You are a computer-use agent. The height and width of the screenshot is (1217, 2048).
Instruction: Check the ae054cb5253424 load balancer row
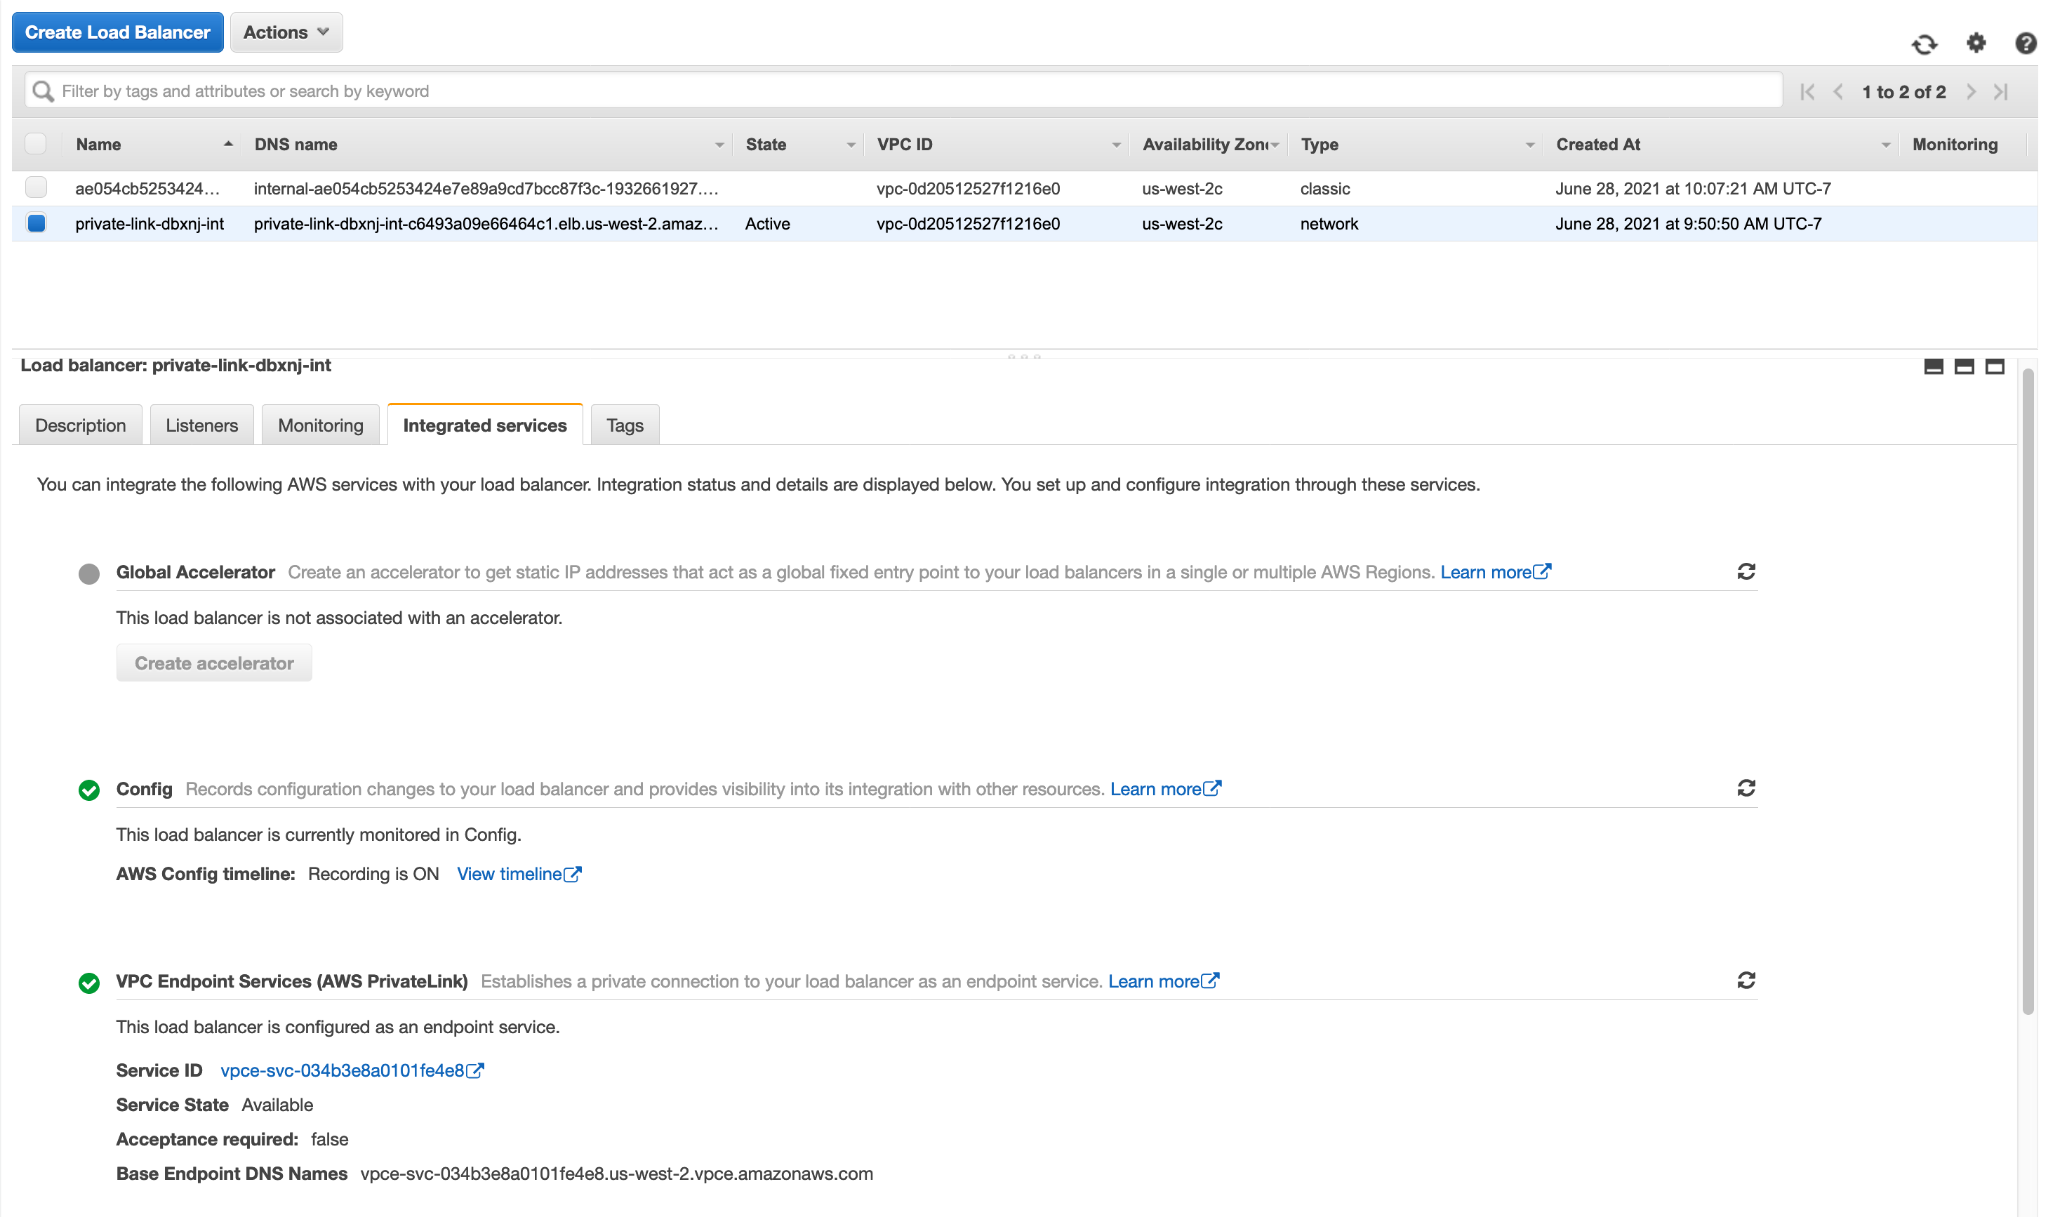pos(36,188)
